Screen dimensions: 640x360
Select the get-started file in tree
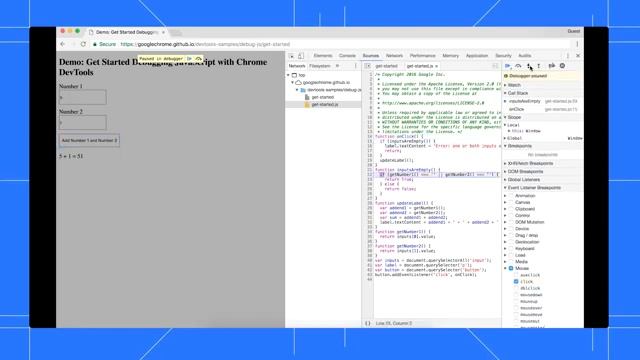322,97
